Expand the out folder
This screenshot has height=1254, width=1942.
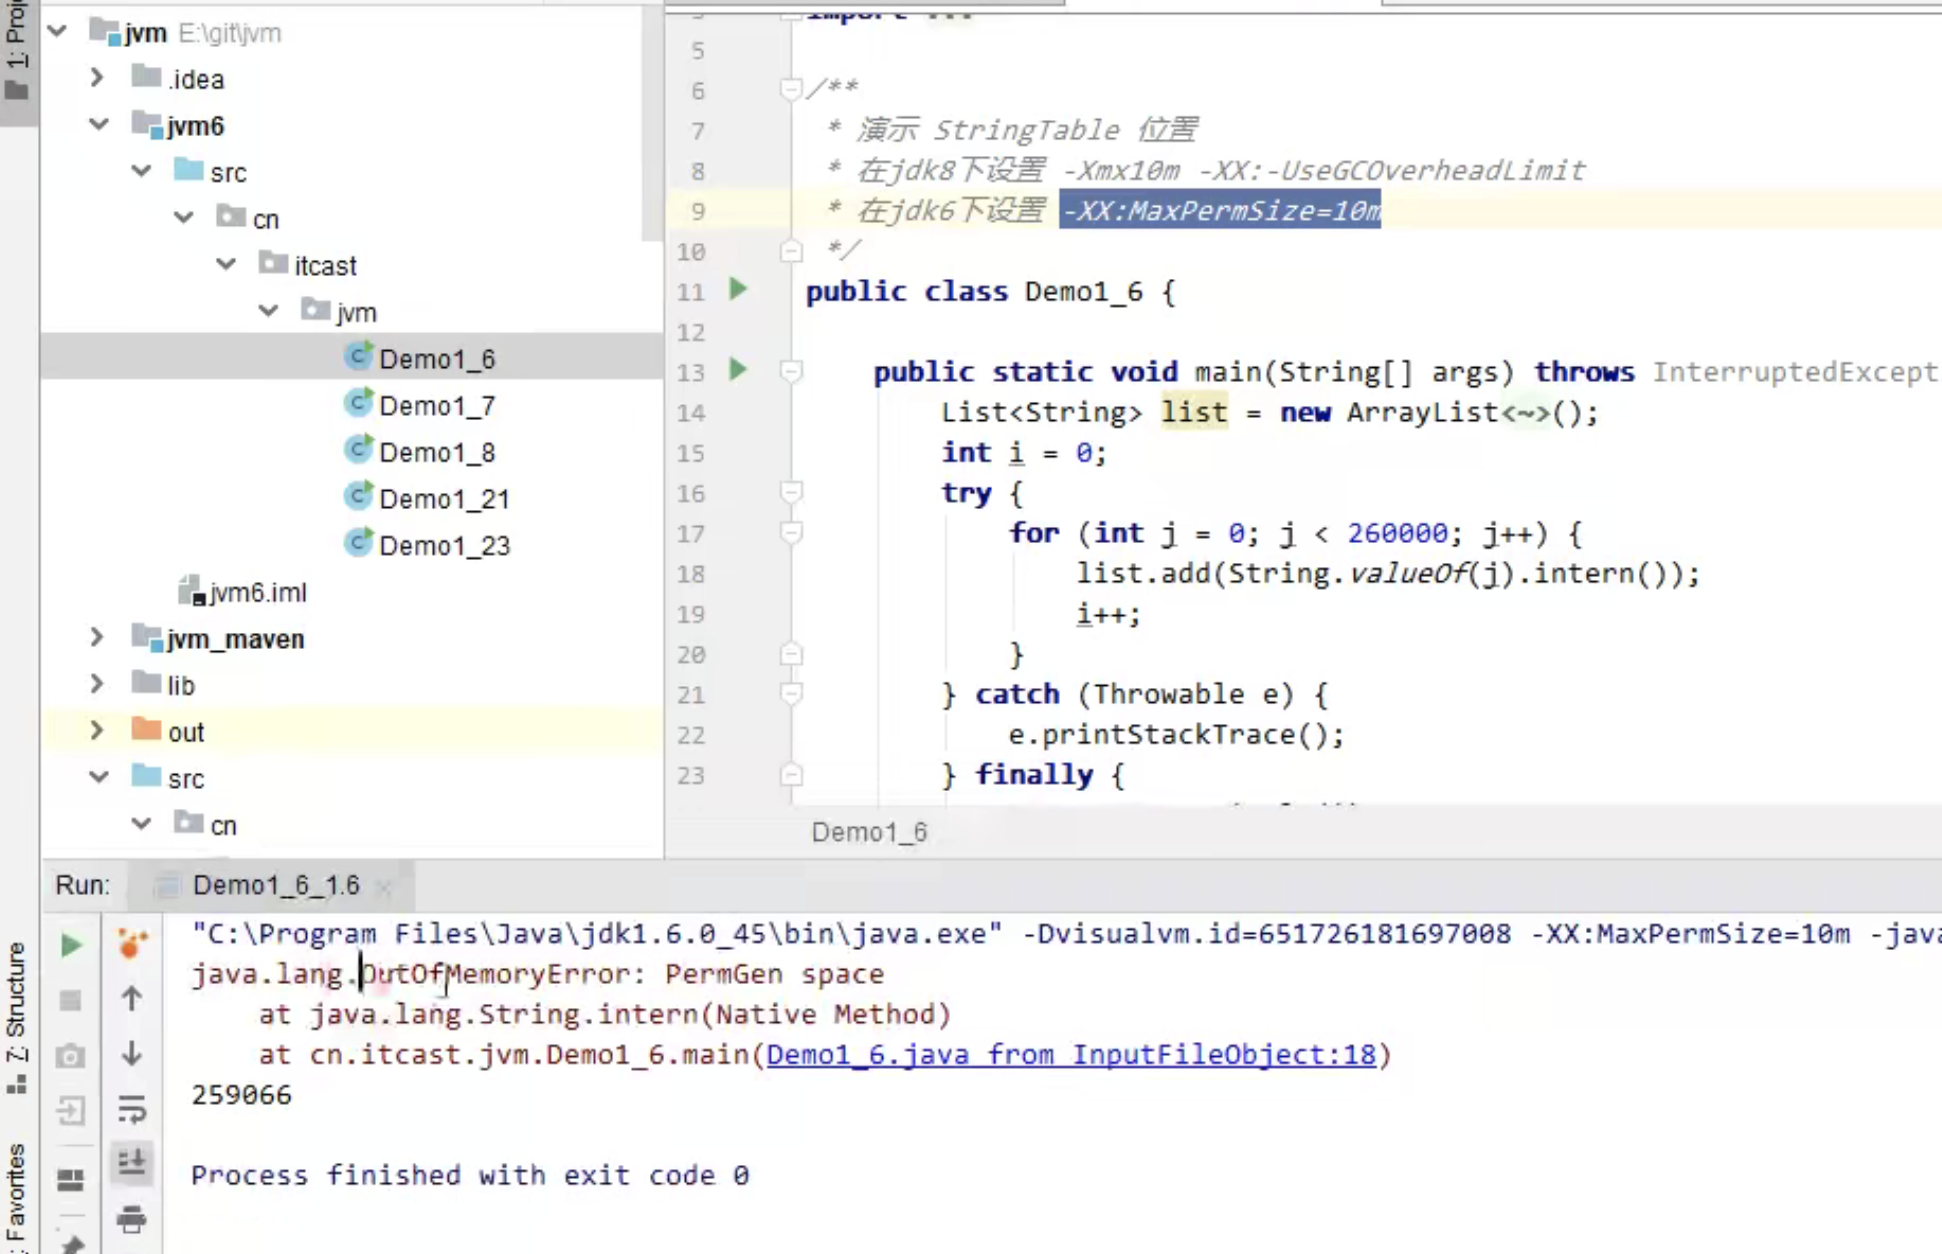[96, 731]
